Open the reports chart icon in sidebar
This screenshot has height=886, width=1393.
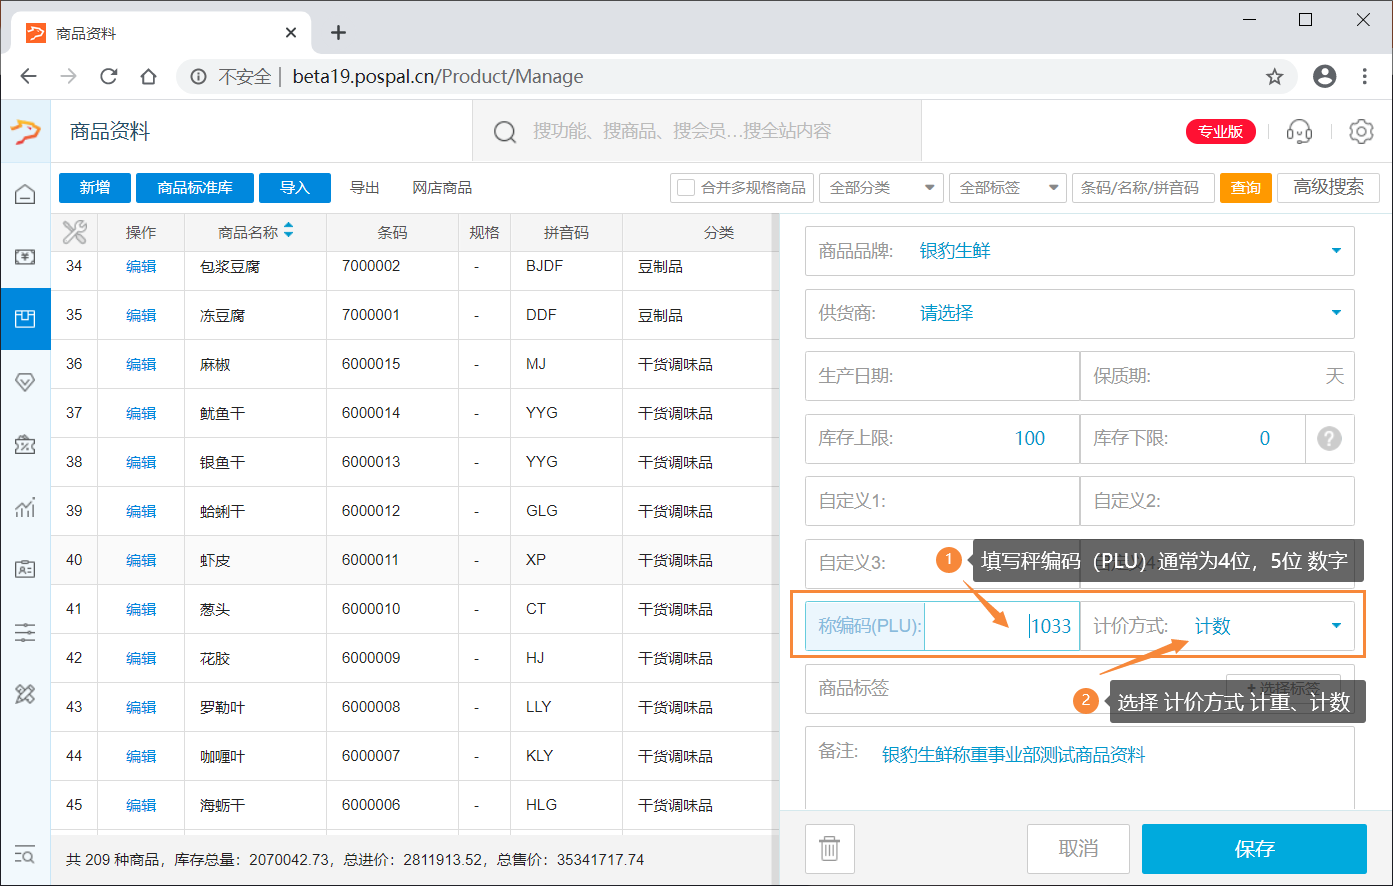click(x=25, y=507)
